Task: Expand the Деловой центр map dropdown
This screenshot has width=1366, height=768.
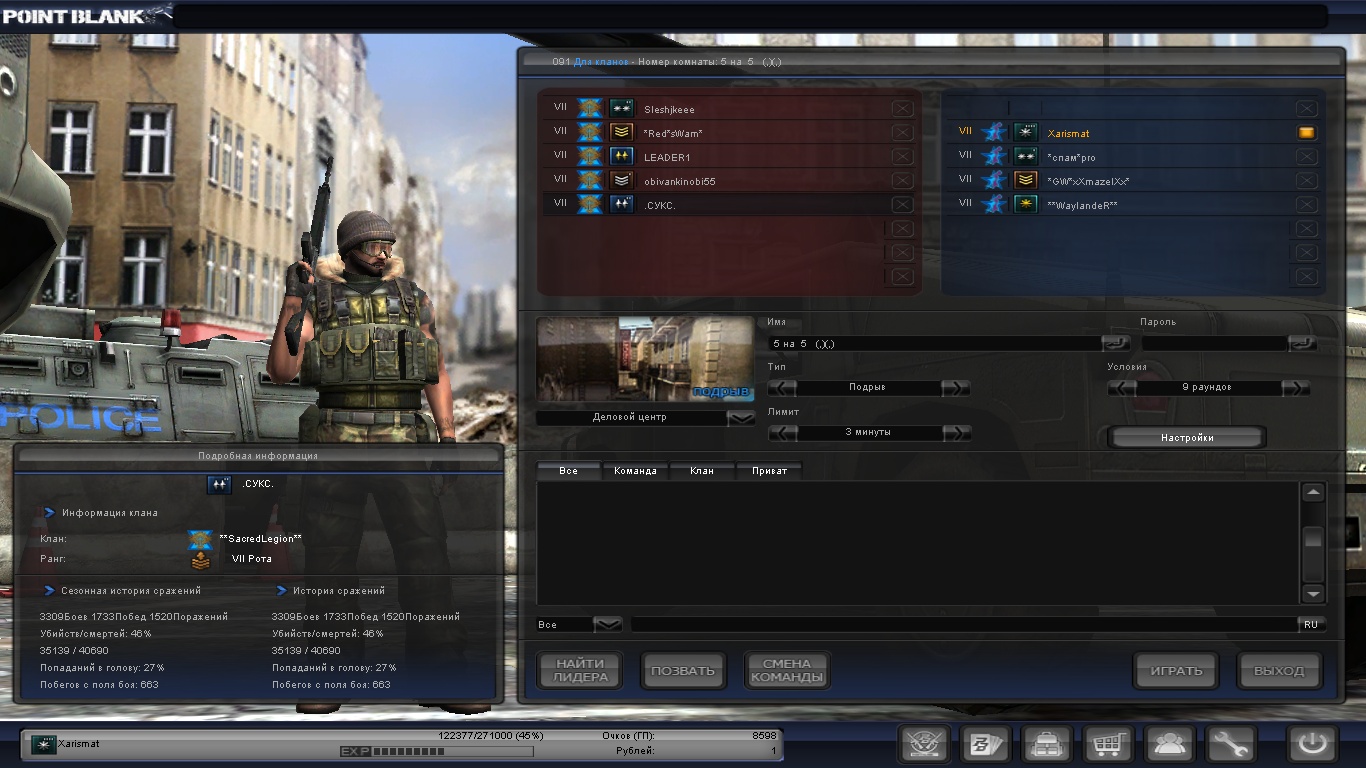Action: coord(741,418)
